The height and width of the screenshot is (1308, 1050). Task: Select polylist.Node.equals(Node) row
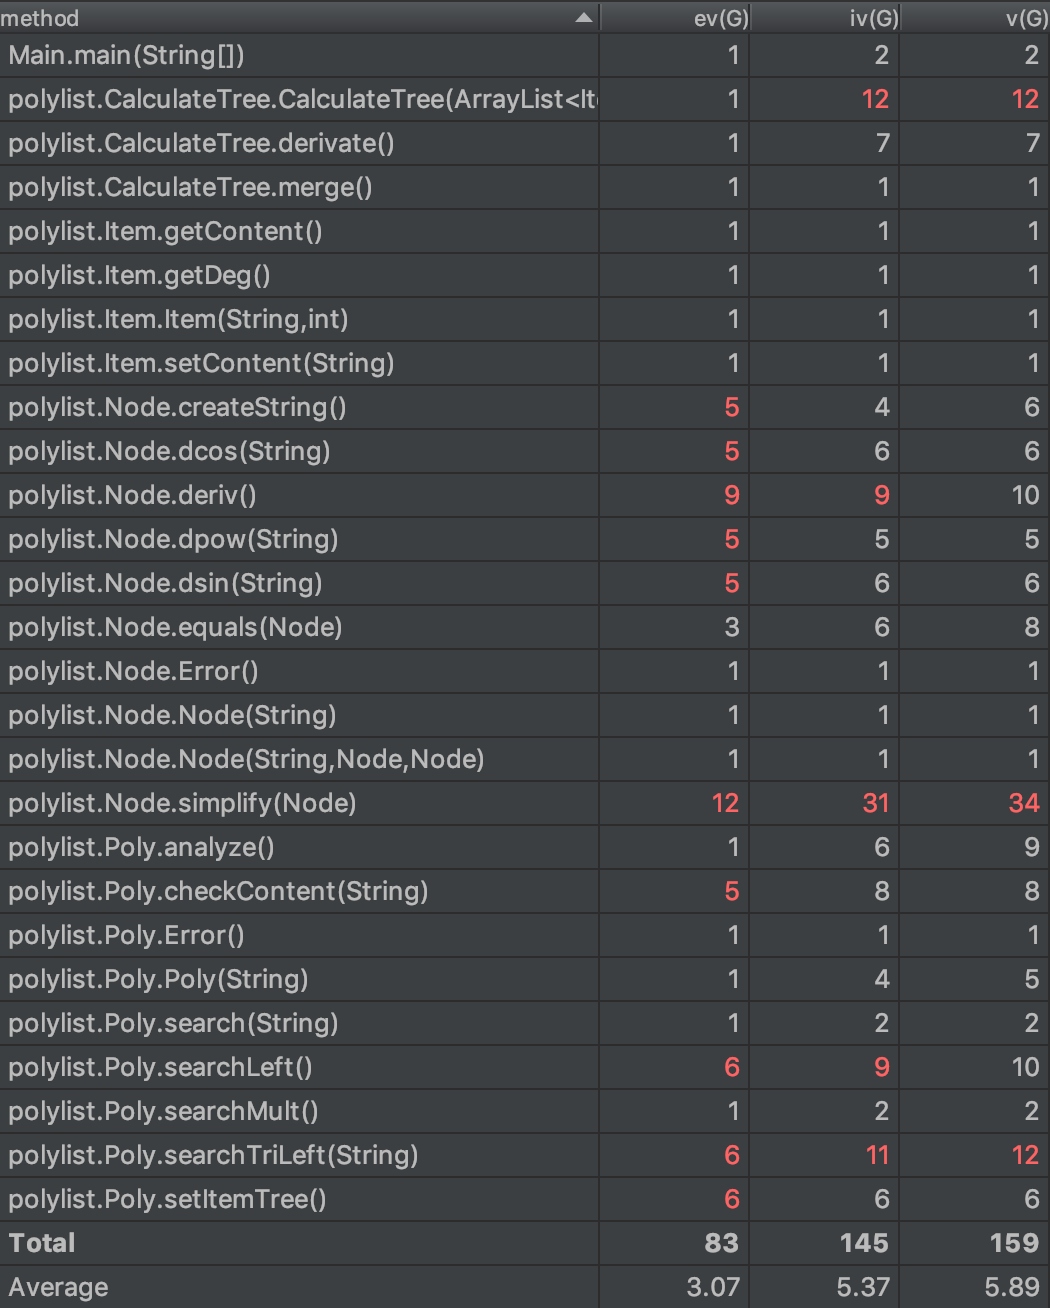click(175, 627)
